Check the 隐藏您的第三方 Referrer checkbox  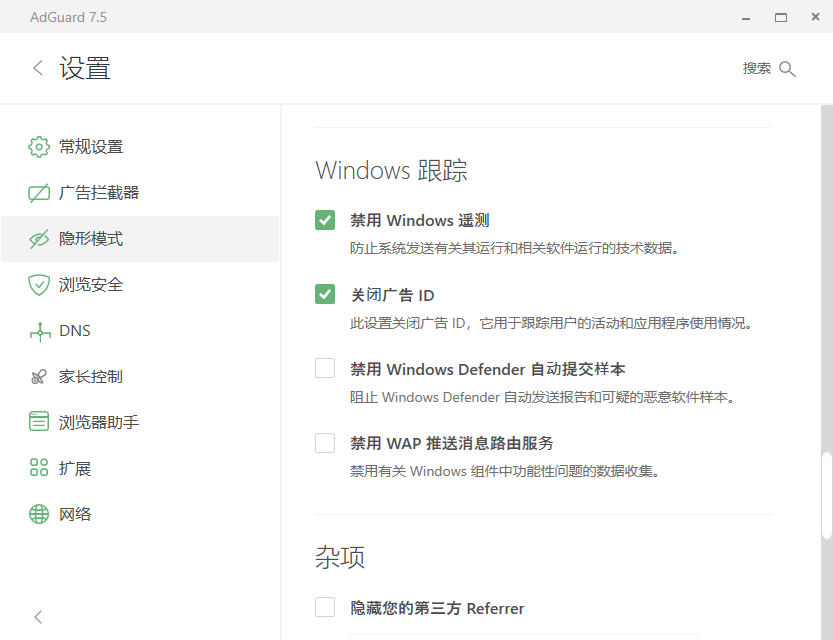[325, 607]
